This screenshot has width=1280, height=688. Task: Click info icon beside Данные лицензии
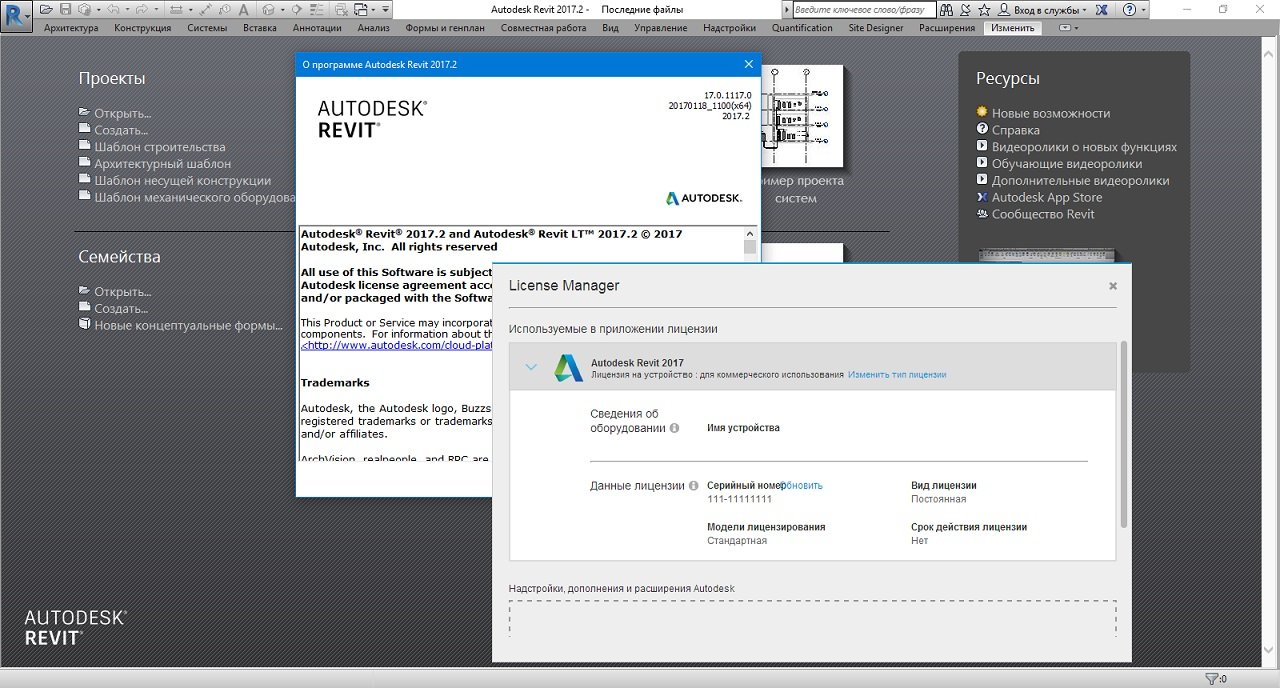693,486
